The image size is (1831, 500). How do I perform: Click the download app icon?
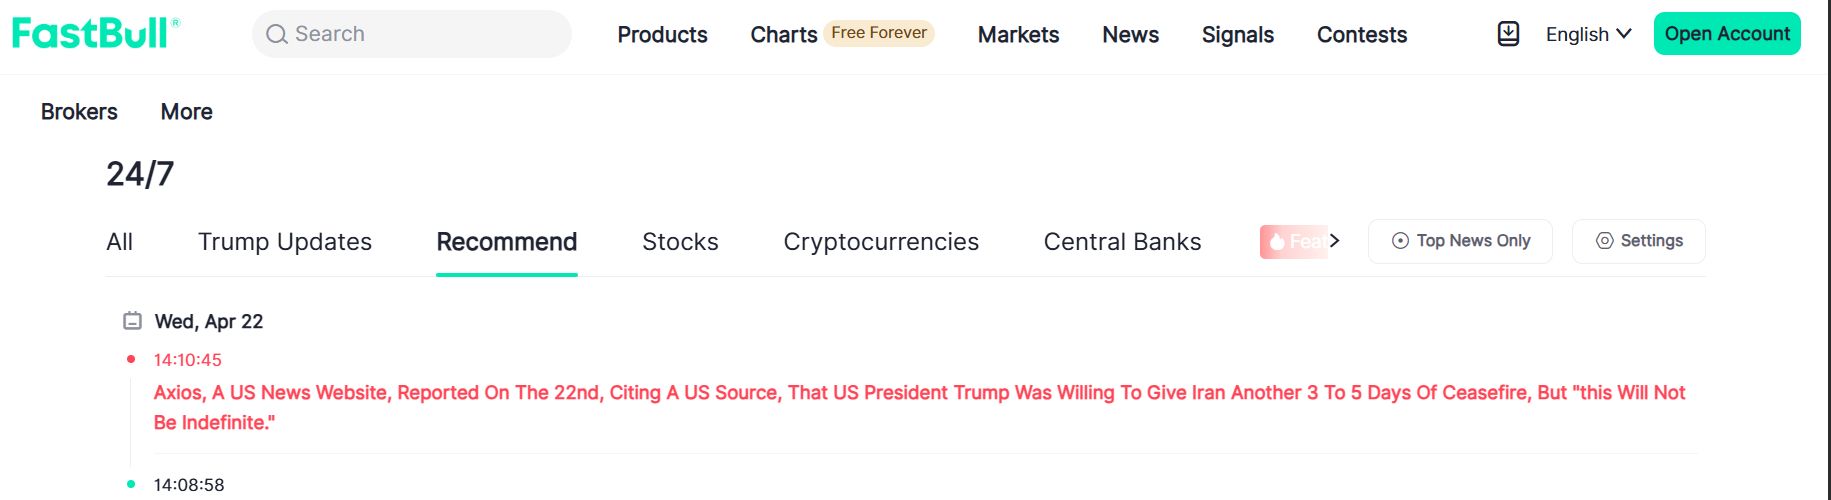(x=1508, y=34)
